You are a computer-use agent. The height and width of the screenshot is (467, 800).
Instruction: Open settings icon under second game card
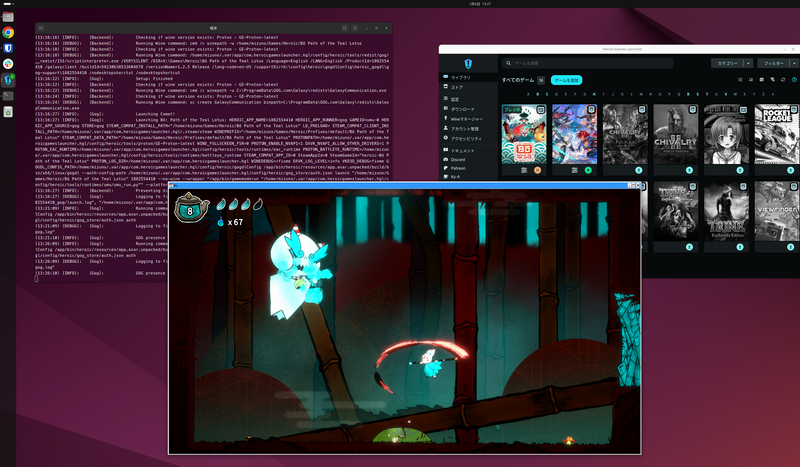tap(574, 170)
